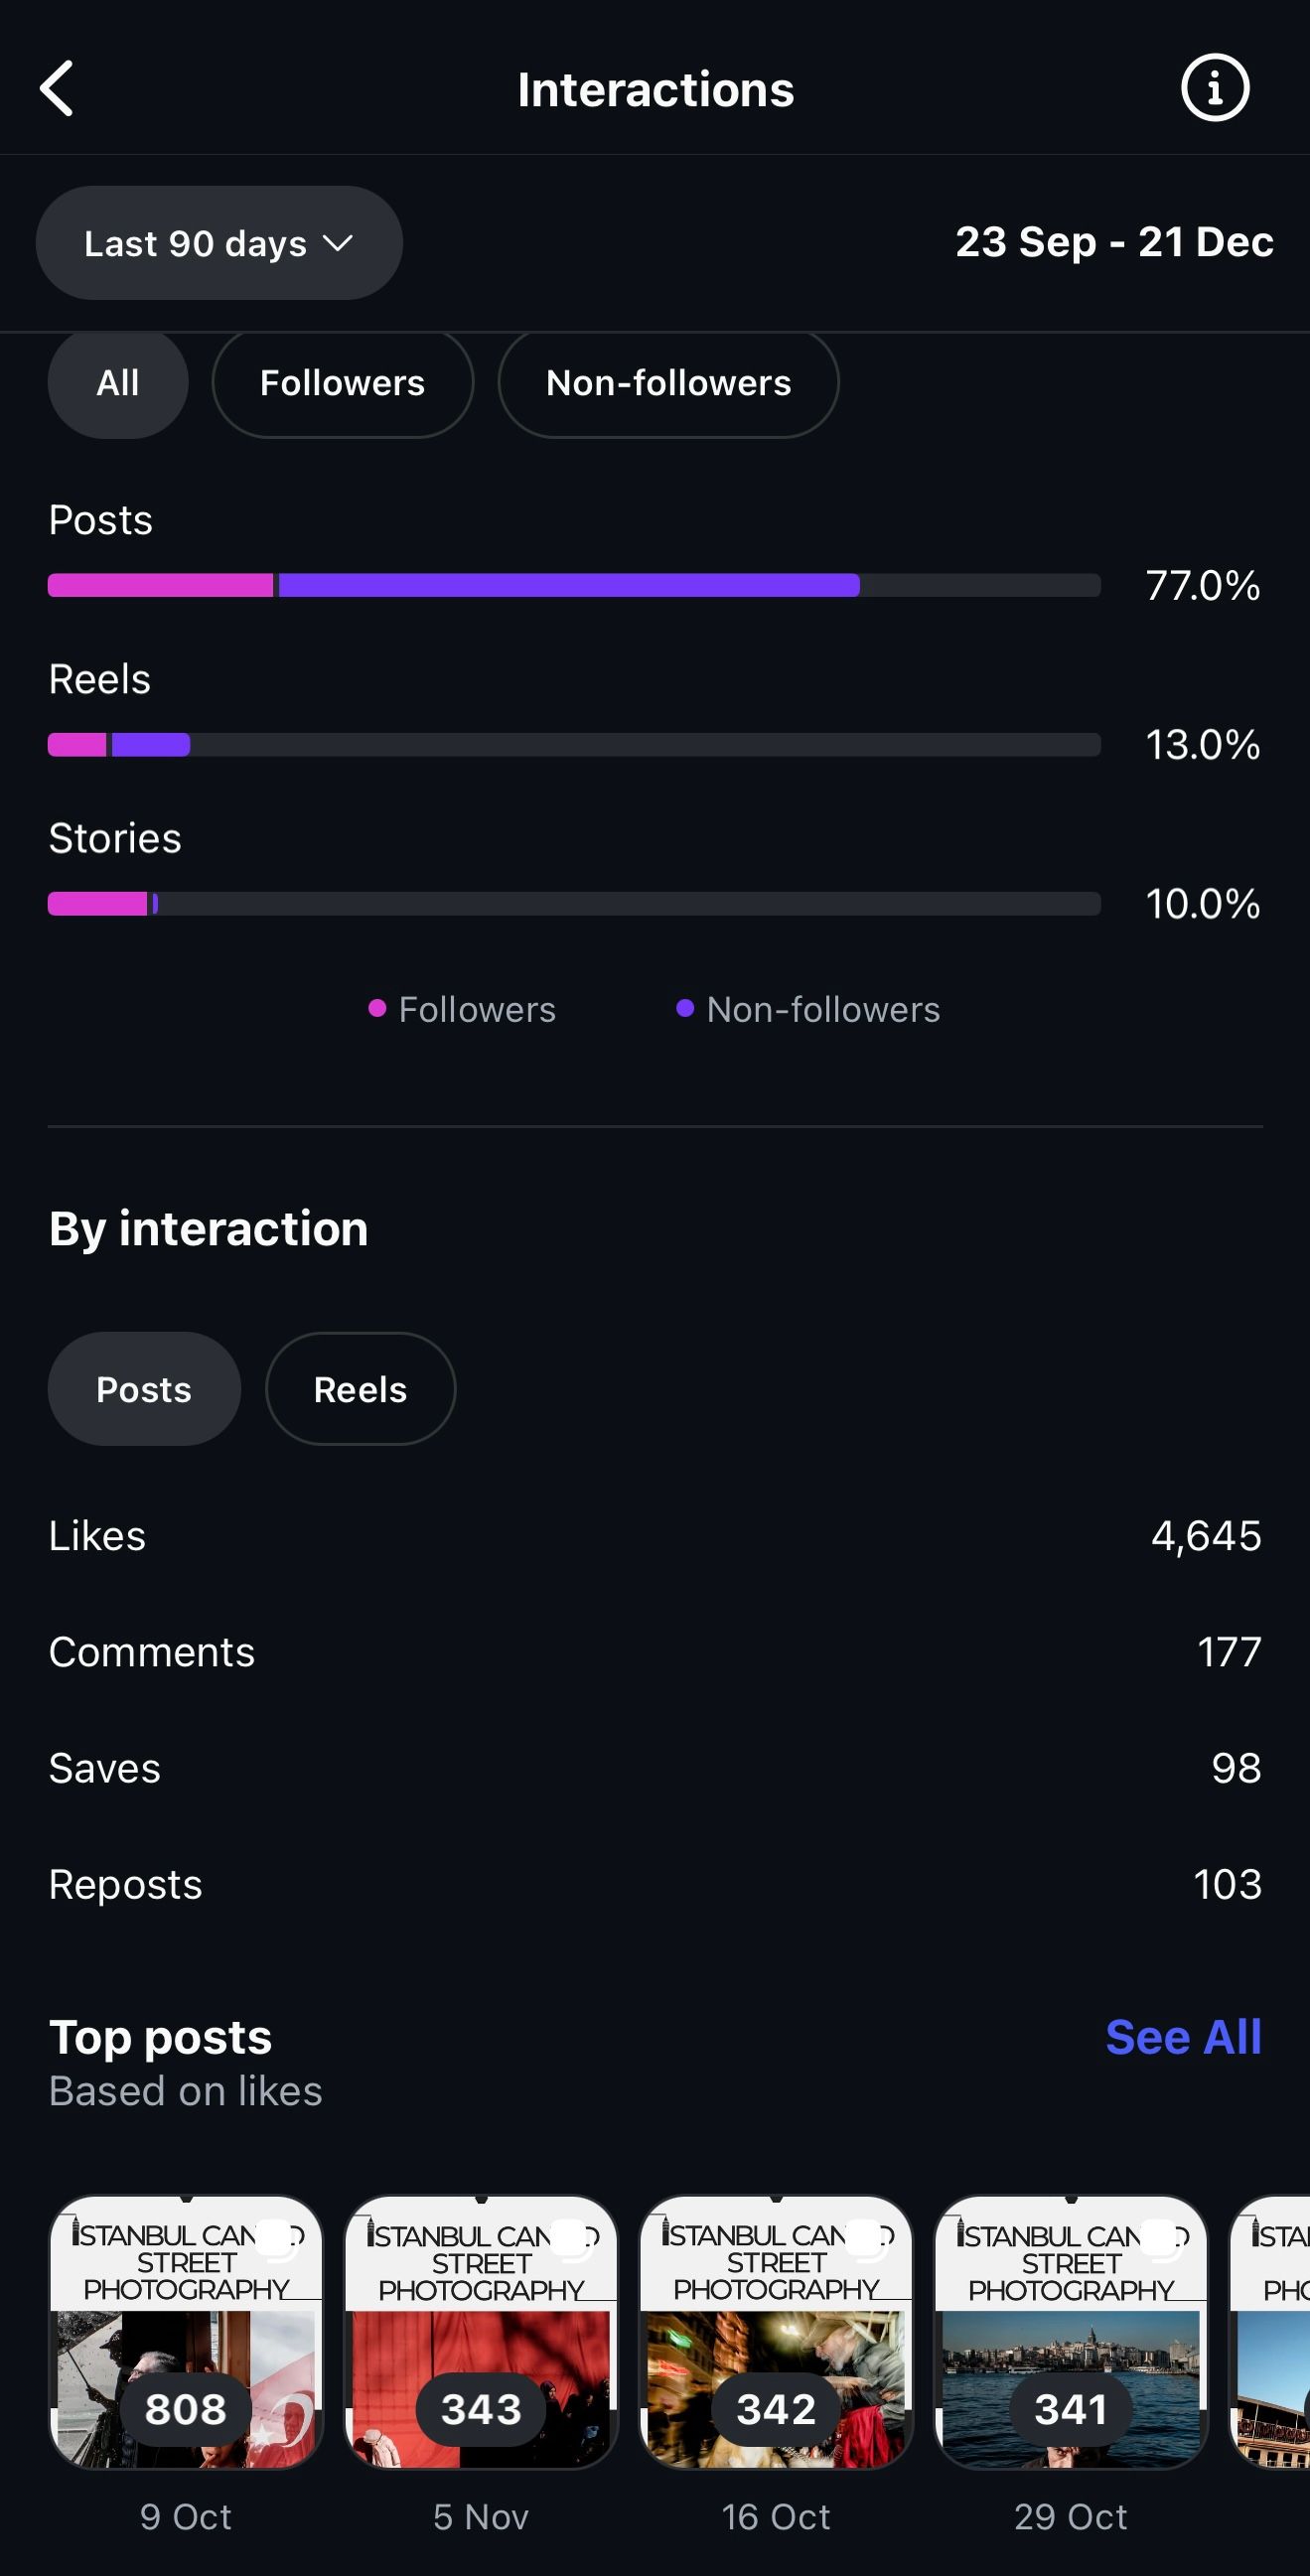Open the Last 90 days dropdown
The image size is (1310, 2576).
click(219, 243)
